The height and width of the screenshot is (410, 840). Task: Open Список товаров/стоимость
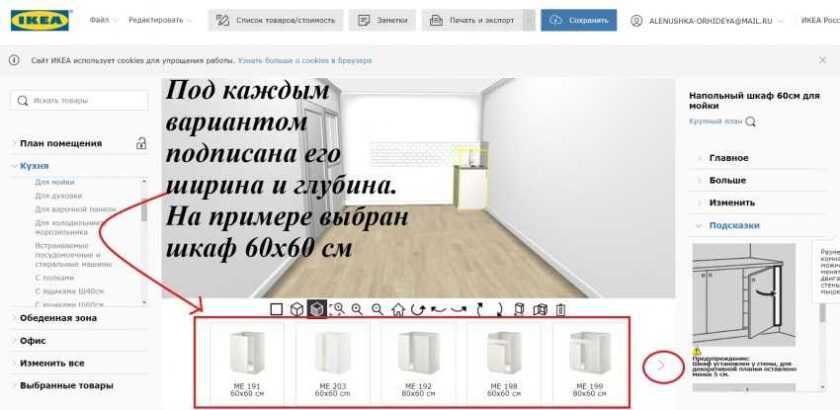[277, 20]
